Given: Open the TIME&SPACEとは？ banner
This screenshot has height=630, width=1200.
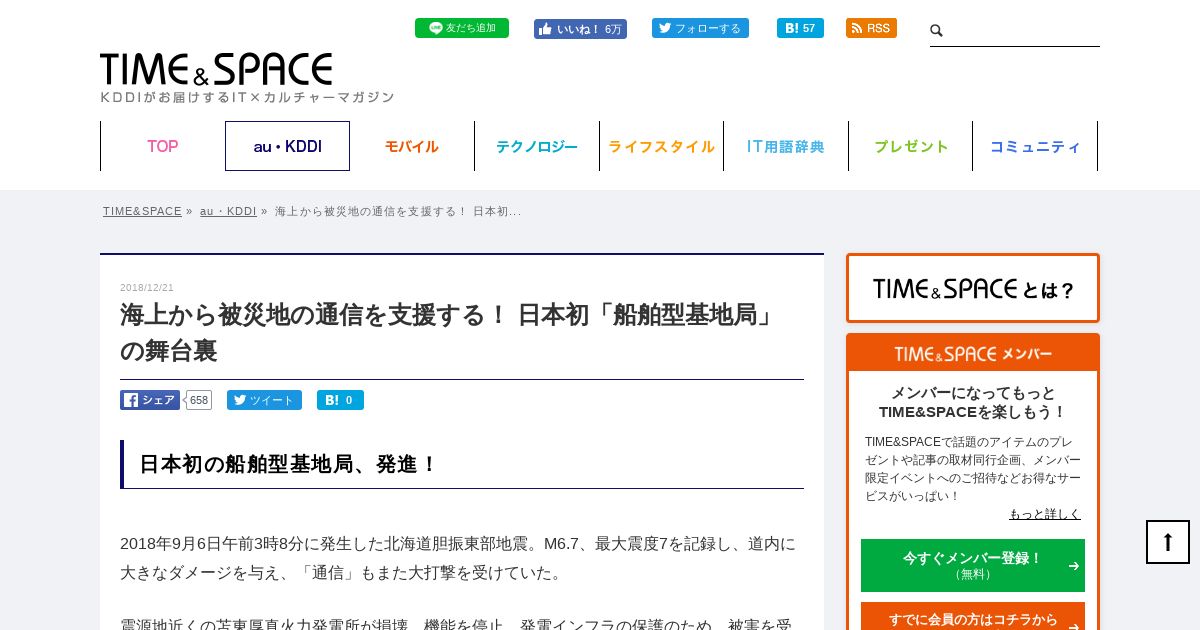Looking at the screenshot, I should point(973,288).
